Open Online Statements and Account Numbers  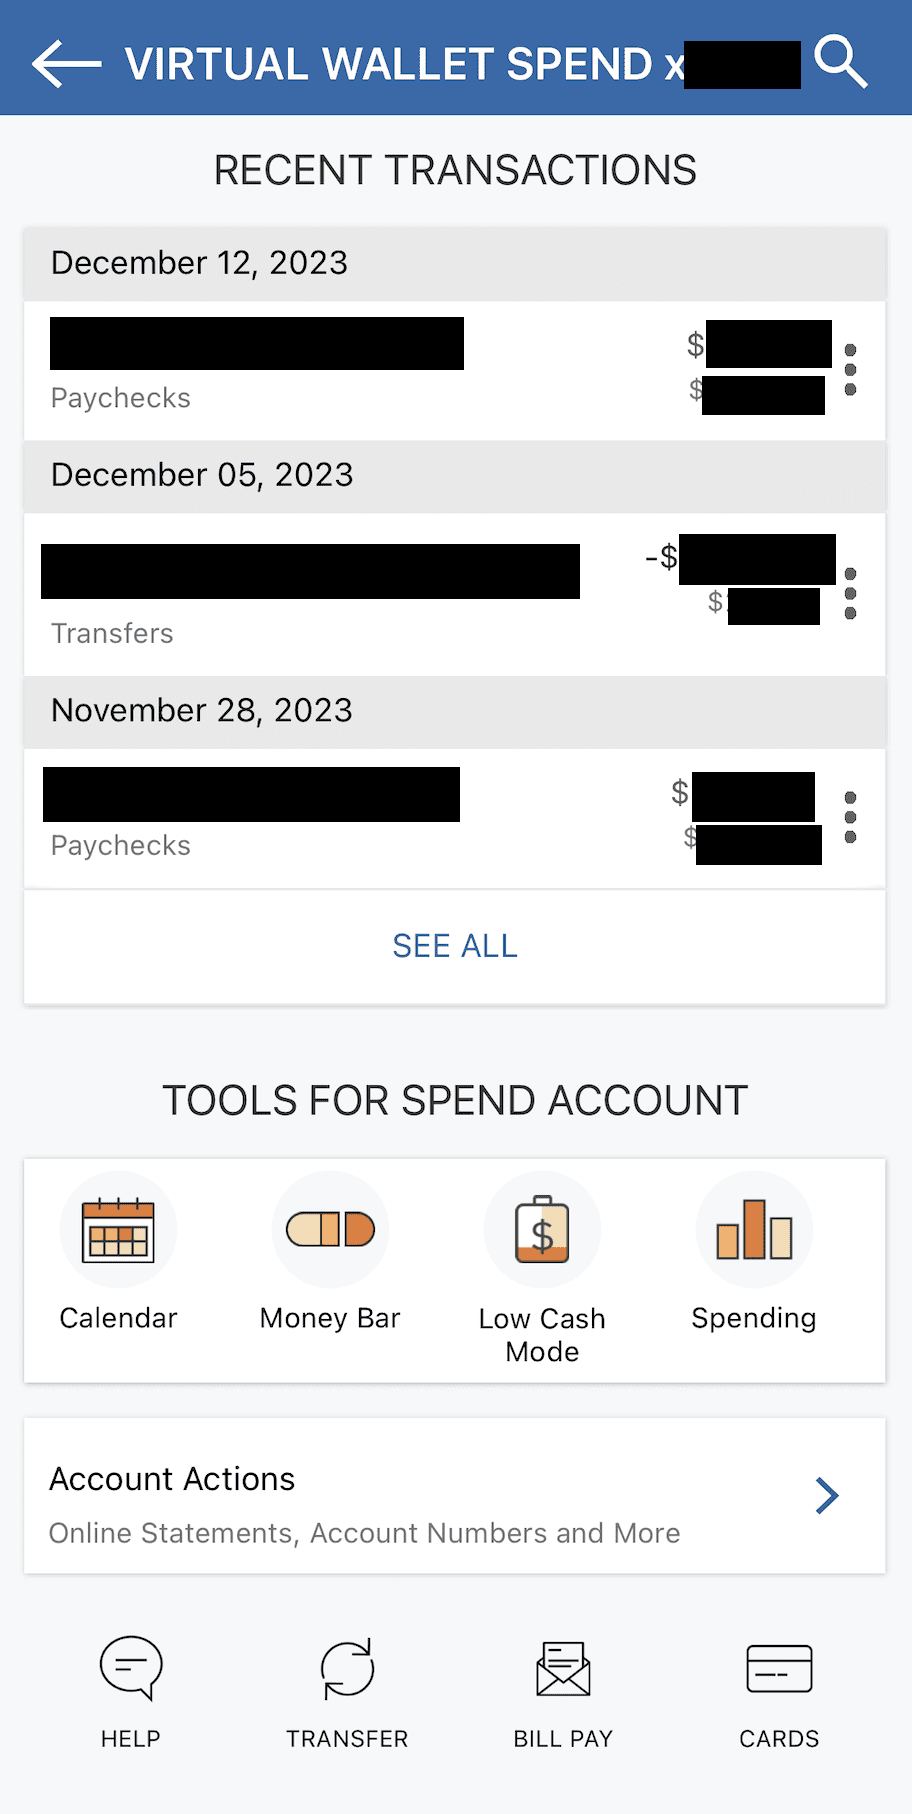365,1533
